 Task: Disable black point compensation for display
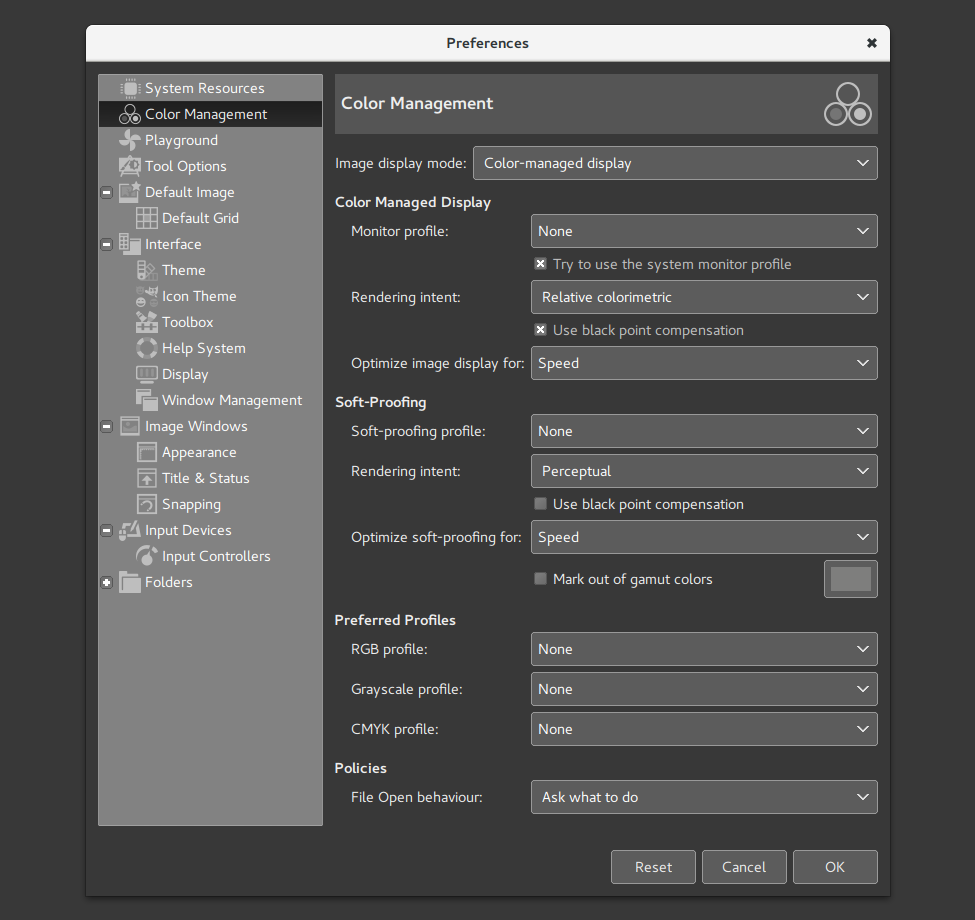540,330
